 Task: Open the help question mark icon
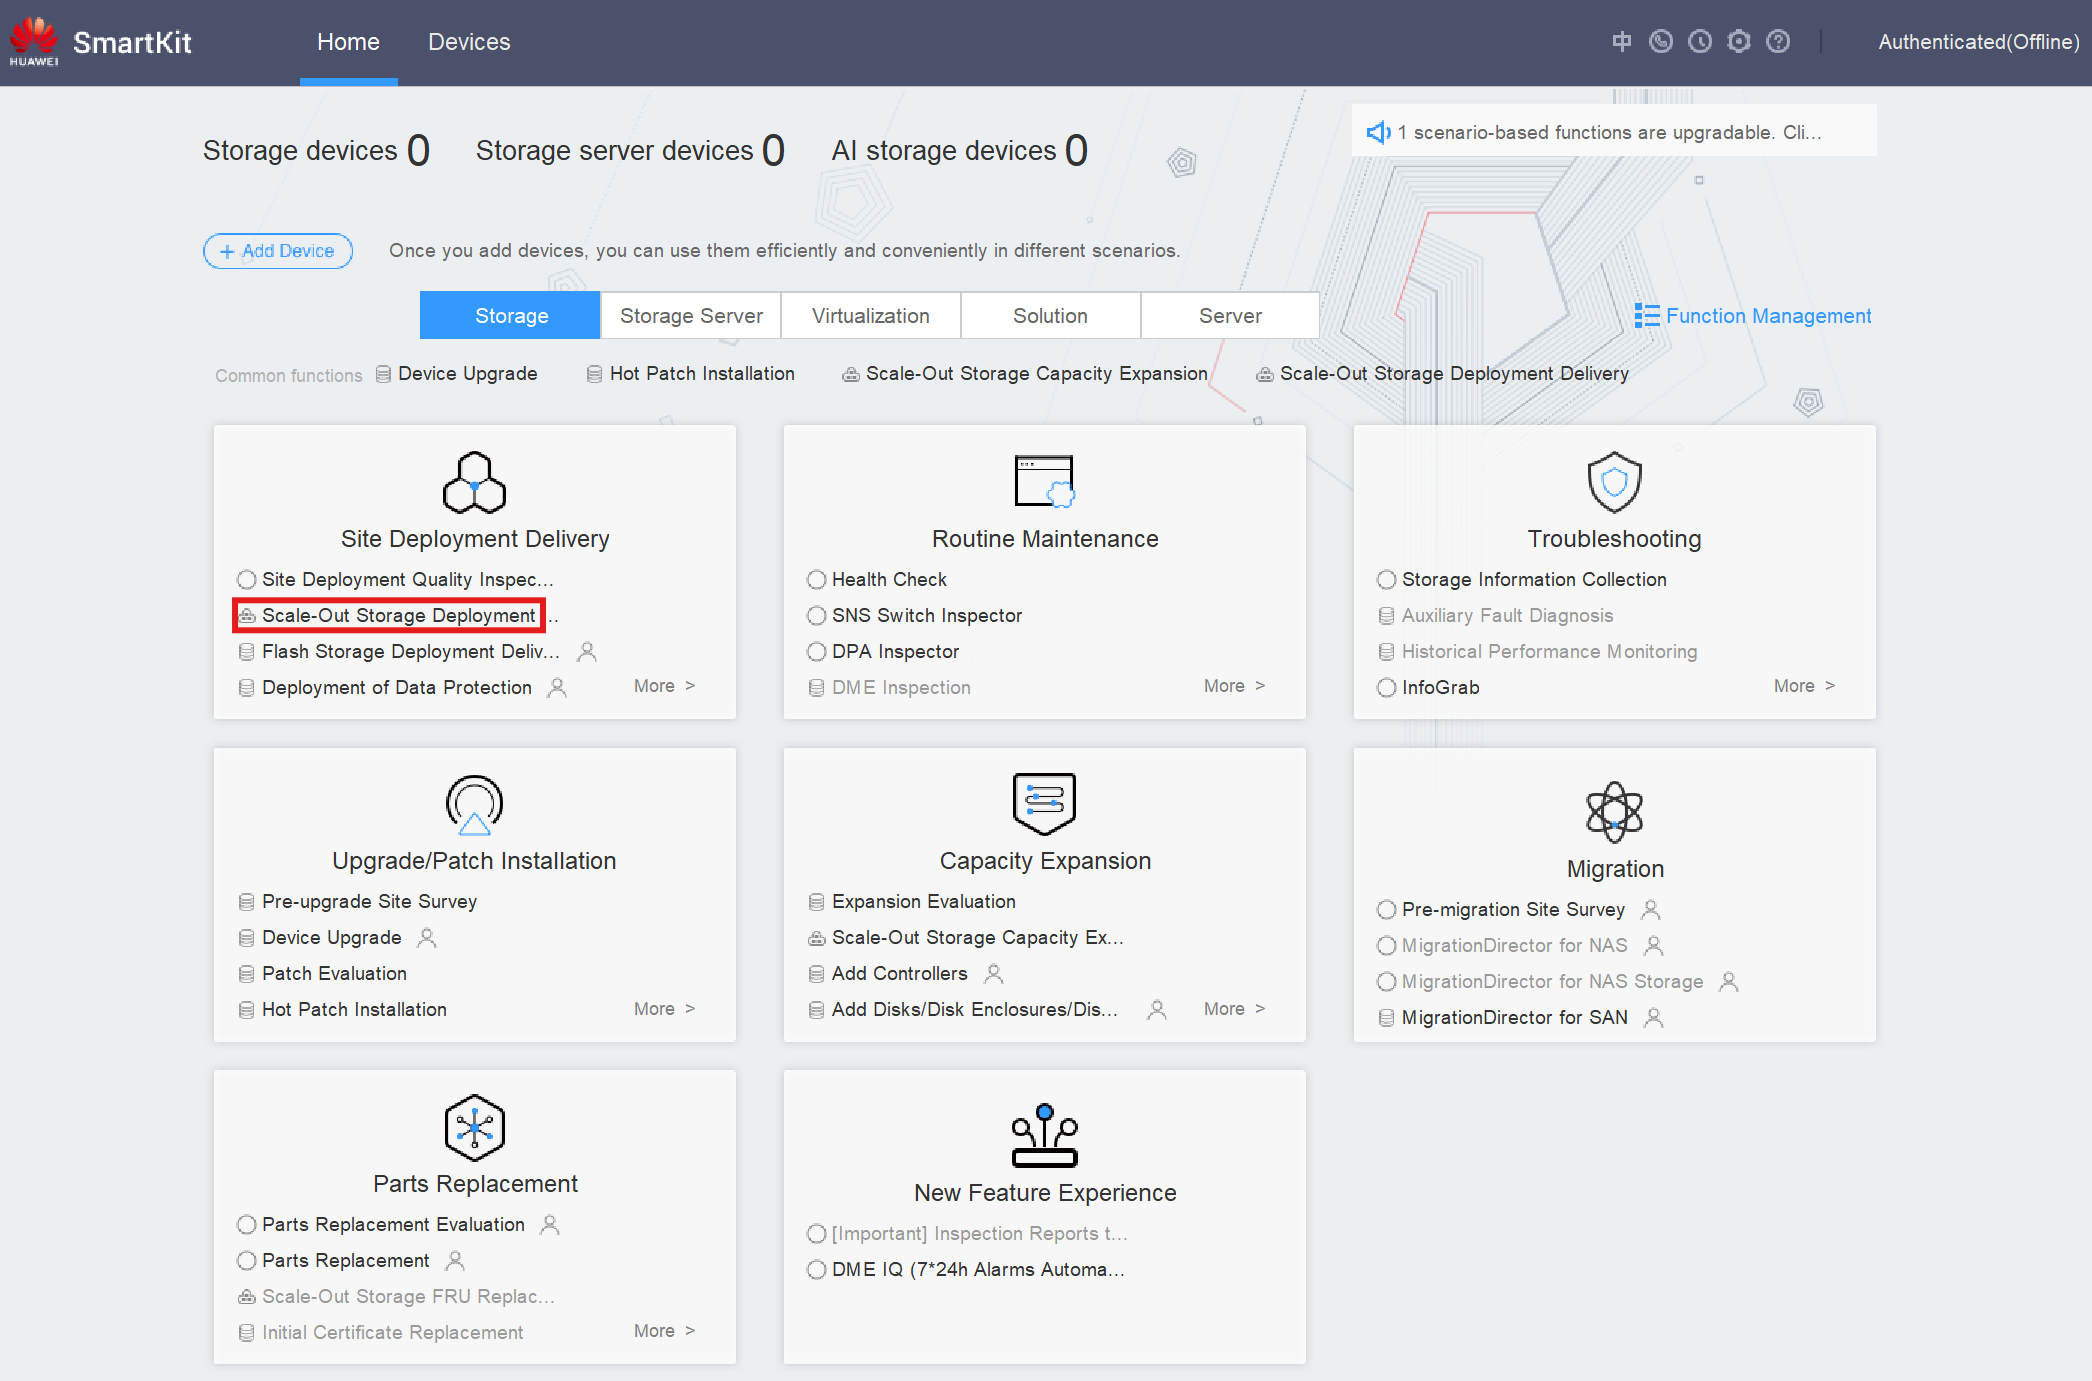tap(1778, 41)
